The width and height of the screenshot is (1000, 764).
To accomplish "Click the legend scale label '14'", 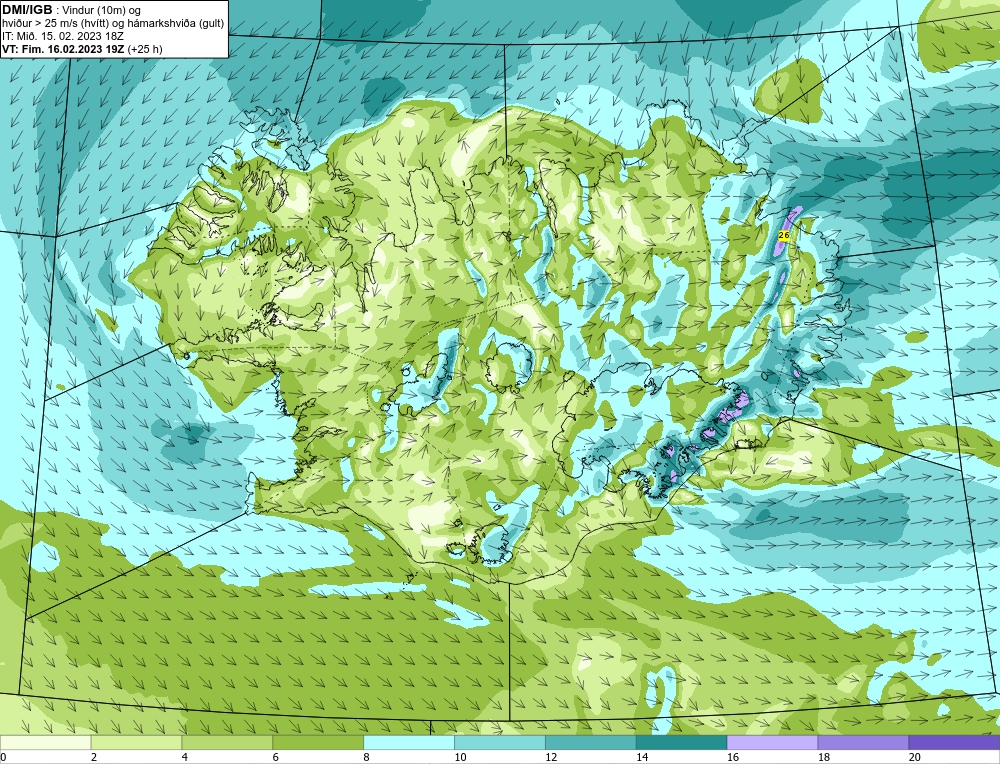I will 642,757.
